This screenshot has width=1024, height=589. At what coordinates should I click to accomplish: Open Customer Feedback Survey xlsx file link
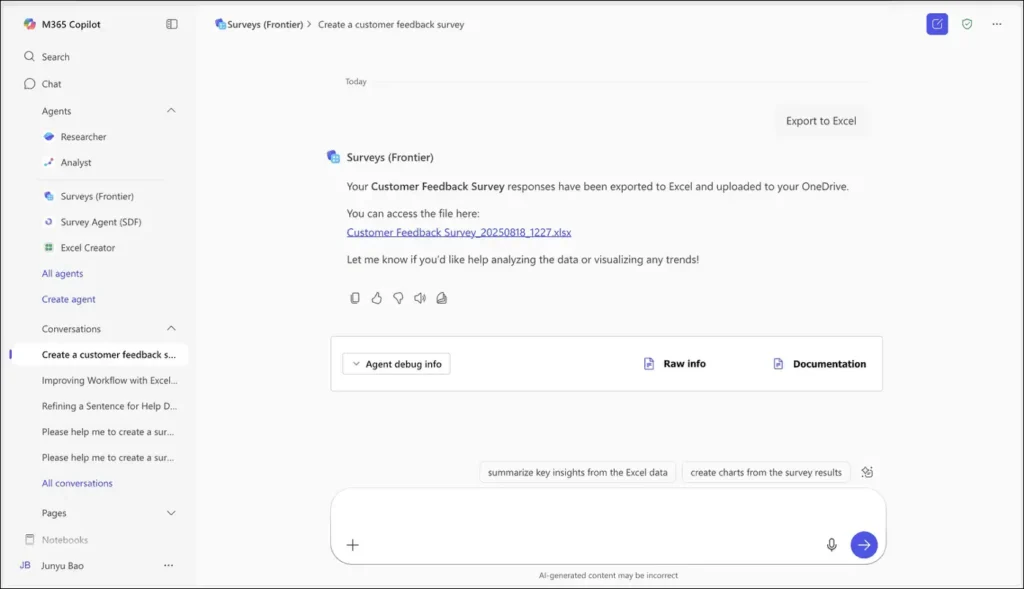tap(458, 232)
